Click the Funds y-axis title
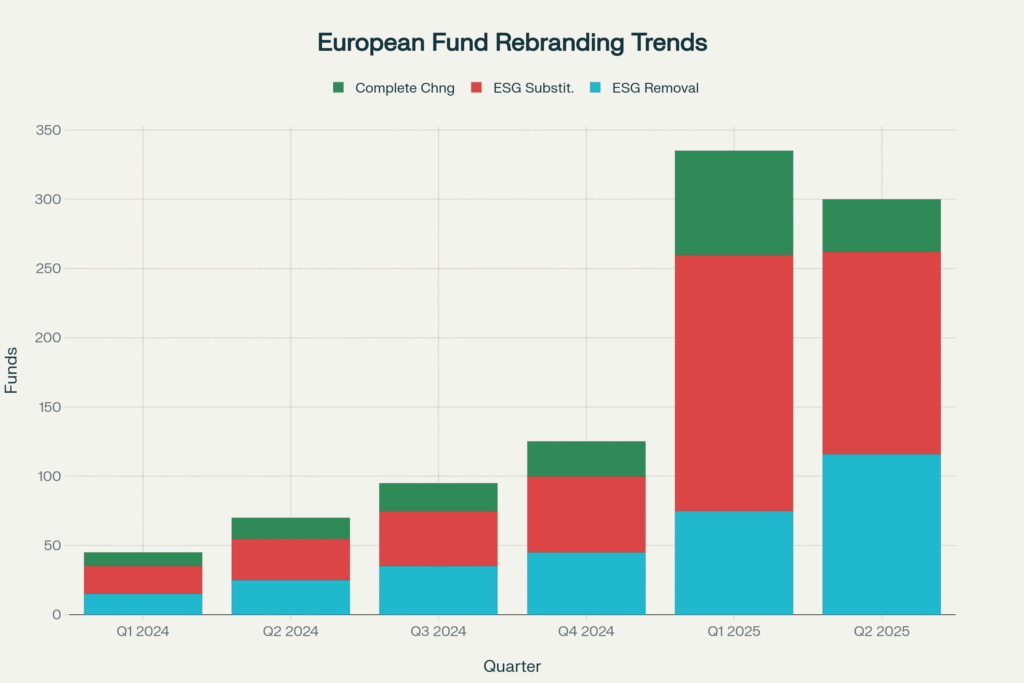The image size is (1024, 683). tap(11, 371)
